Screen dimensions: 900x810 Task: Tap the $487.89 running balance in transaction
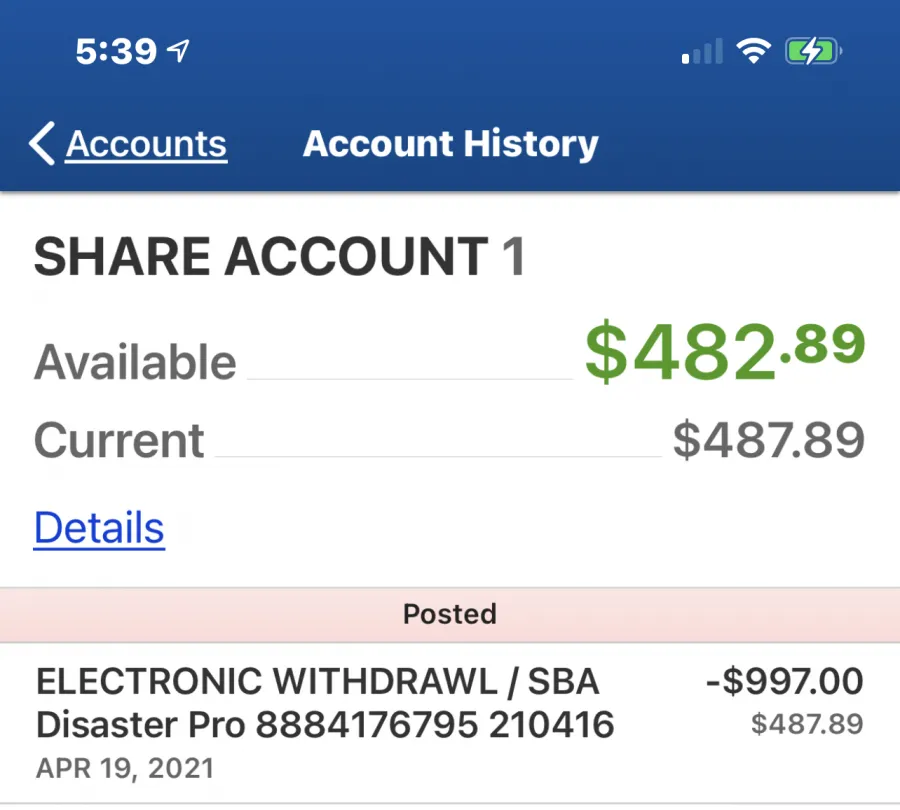[807, 723]
